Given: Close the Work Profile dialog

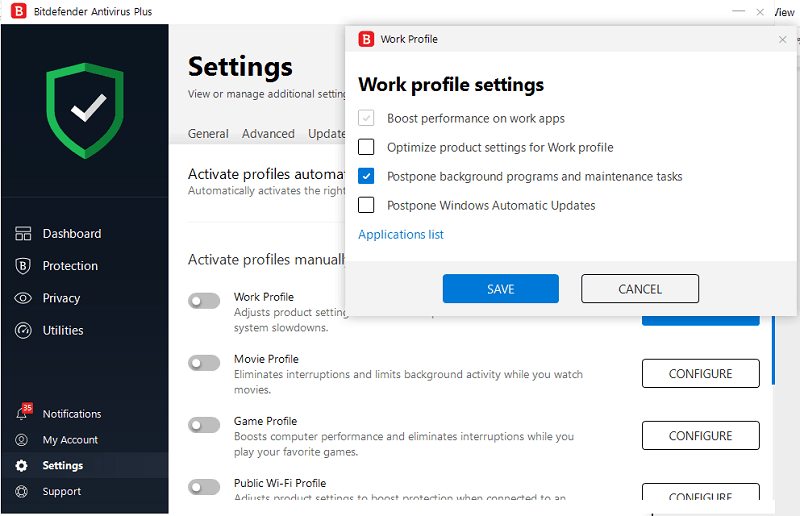Looking at the screenshot, I should [x=783, y=39].
